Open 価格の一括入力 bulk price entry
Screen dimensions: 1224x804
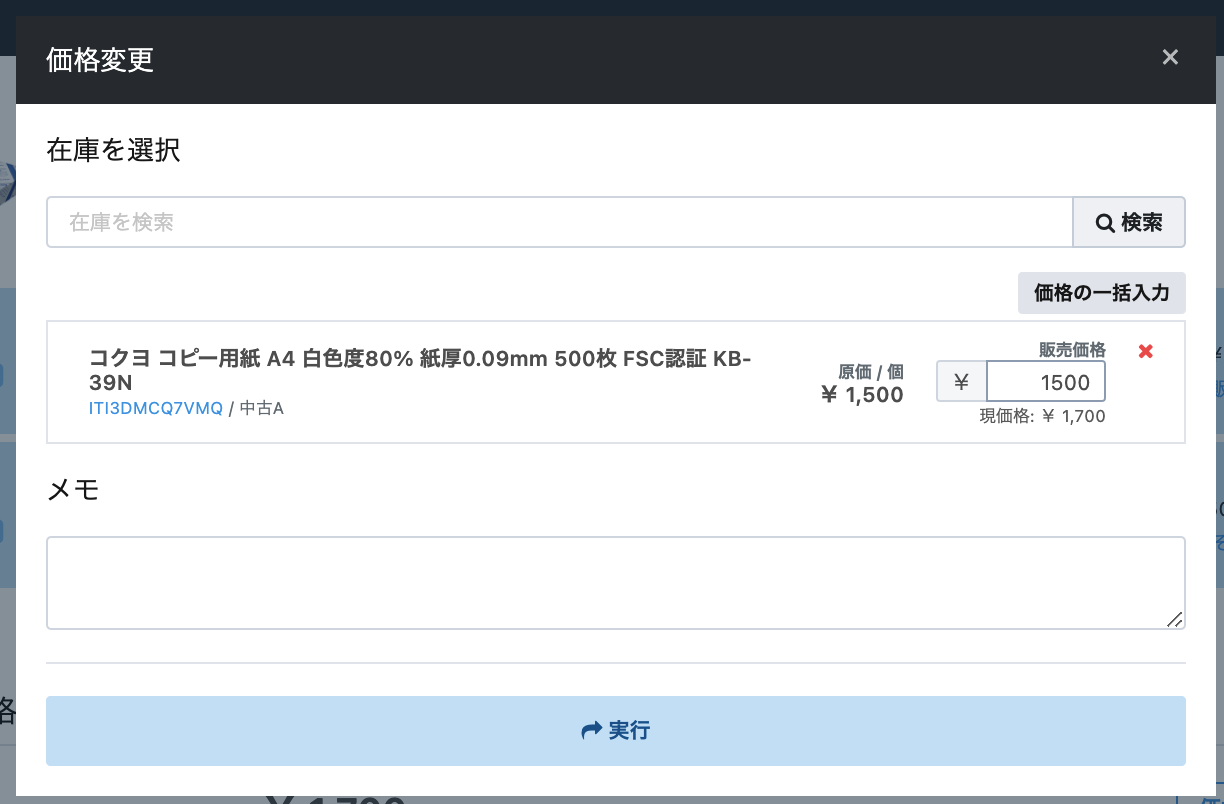pyautogui.click(x=1102, y=293)
